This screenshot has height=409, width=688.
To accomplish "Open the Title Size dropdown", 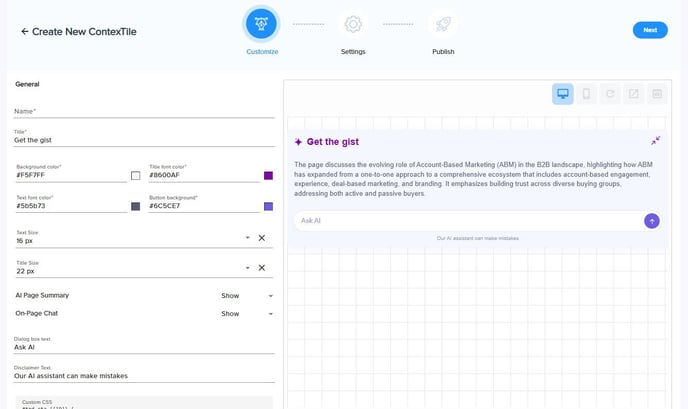I will [247, 268].
